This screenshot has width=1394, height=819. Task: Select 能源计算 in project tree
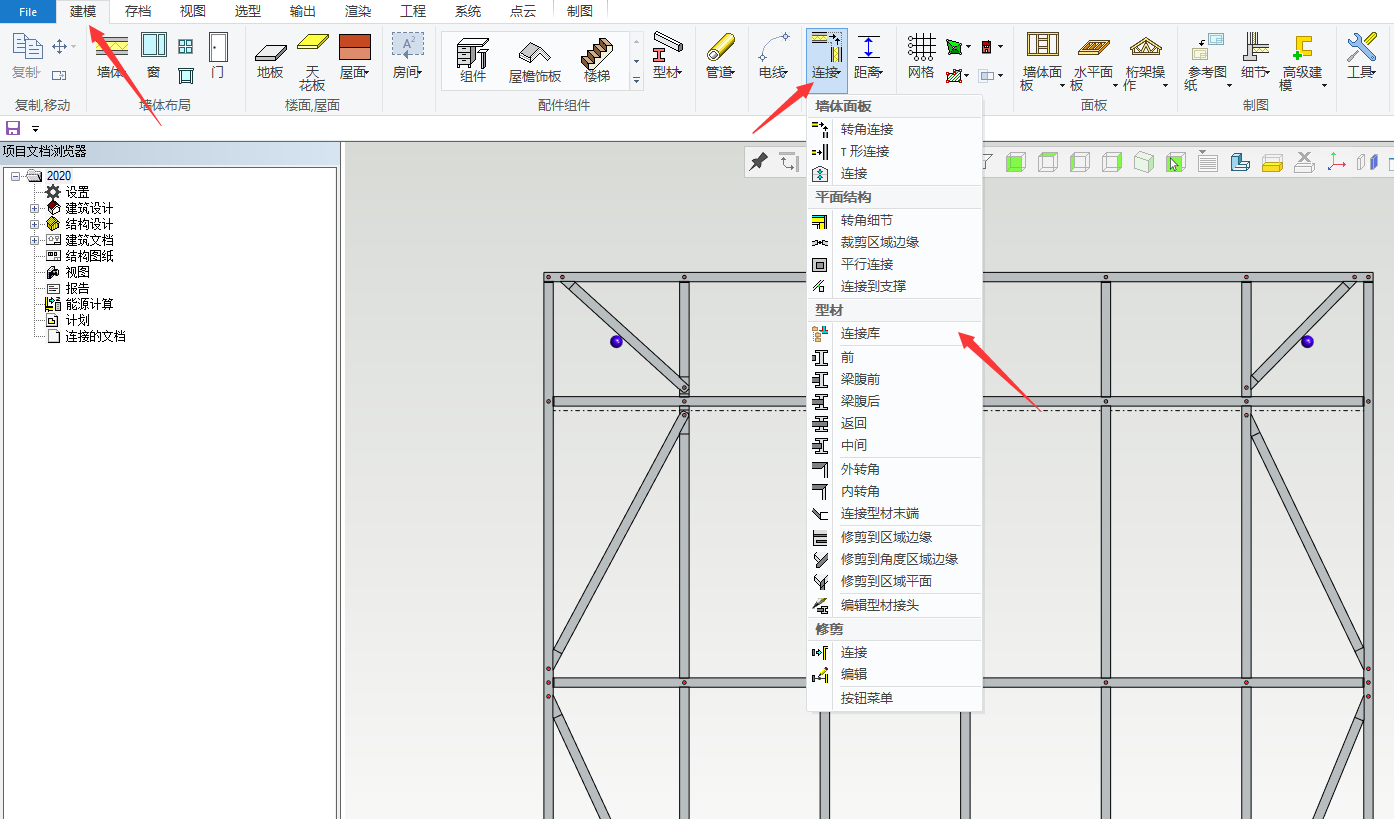(x=90, y=304)
